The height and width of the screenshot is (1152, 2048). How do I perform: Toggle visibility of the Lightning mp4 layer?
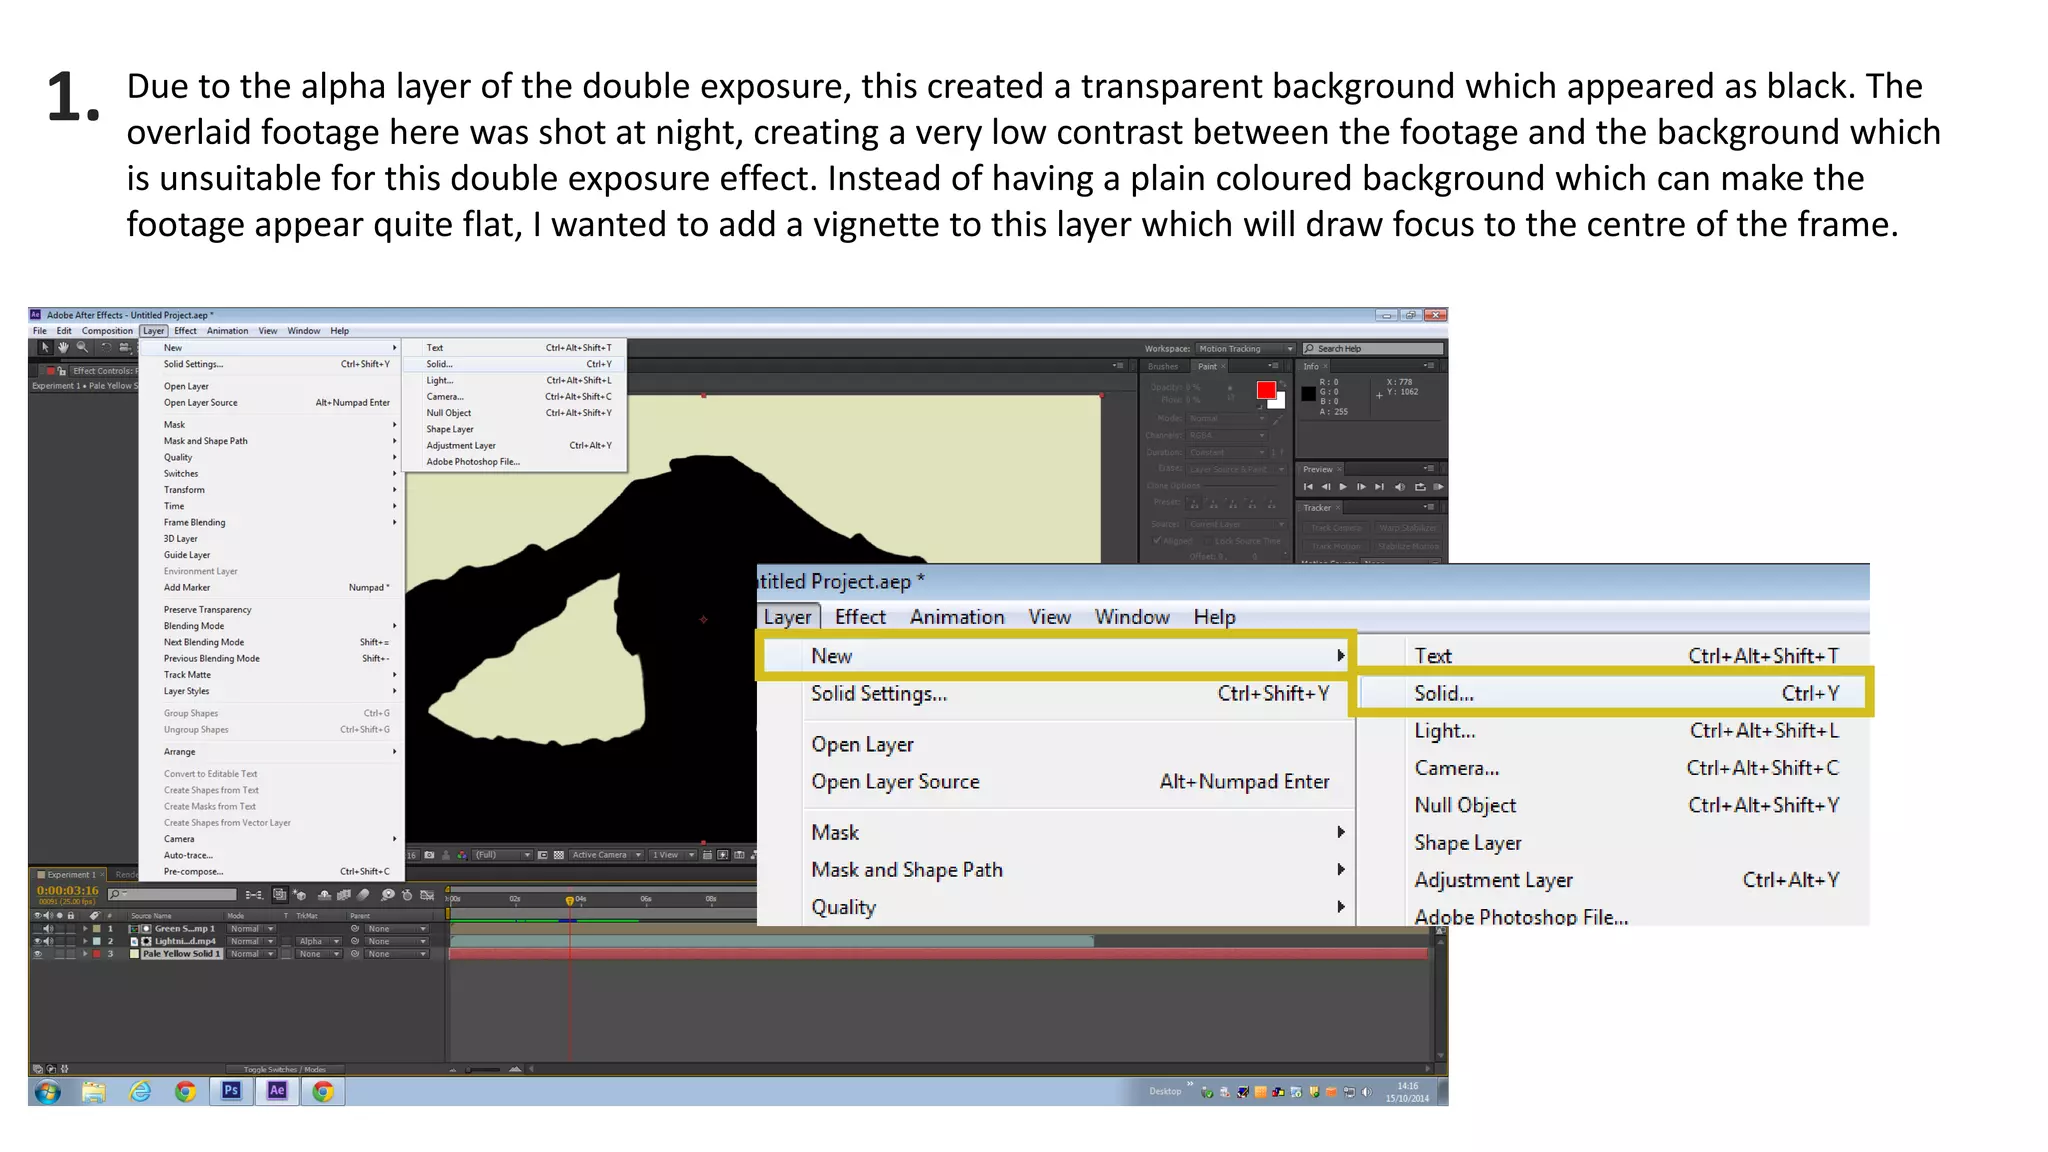coord(38,941)
